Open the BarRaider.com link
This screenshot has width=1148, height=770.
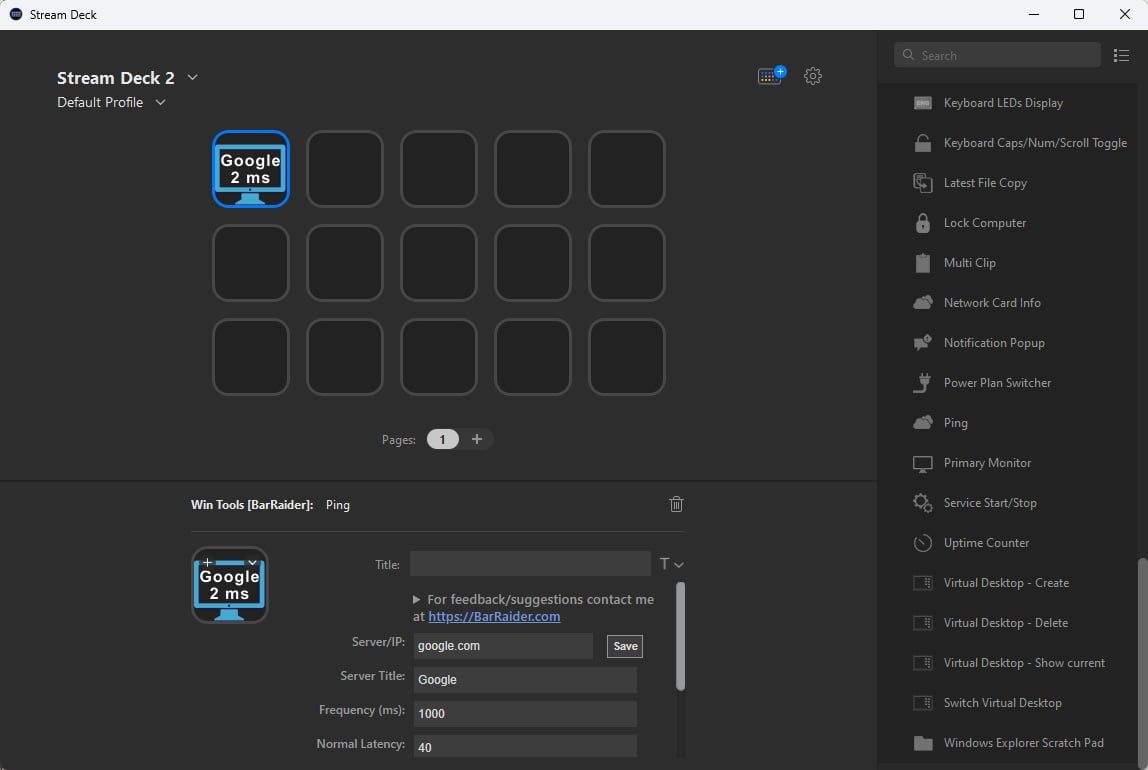point(494,617)
